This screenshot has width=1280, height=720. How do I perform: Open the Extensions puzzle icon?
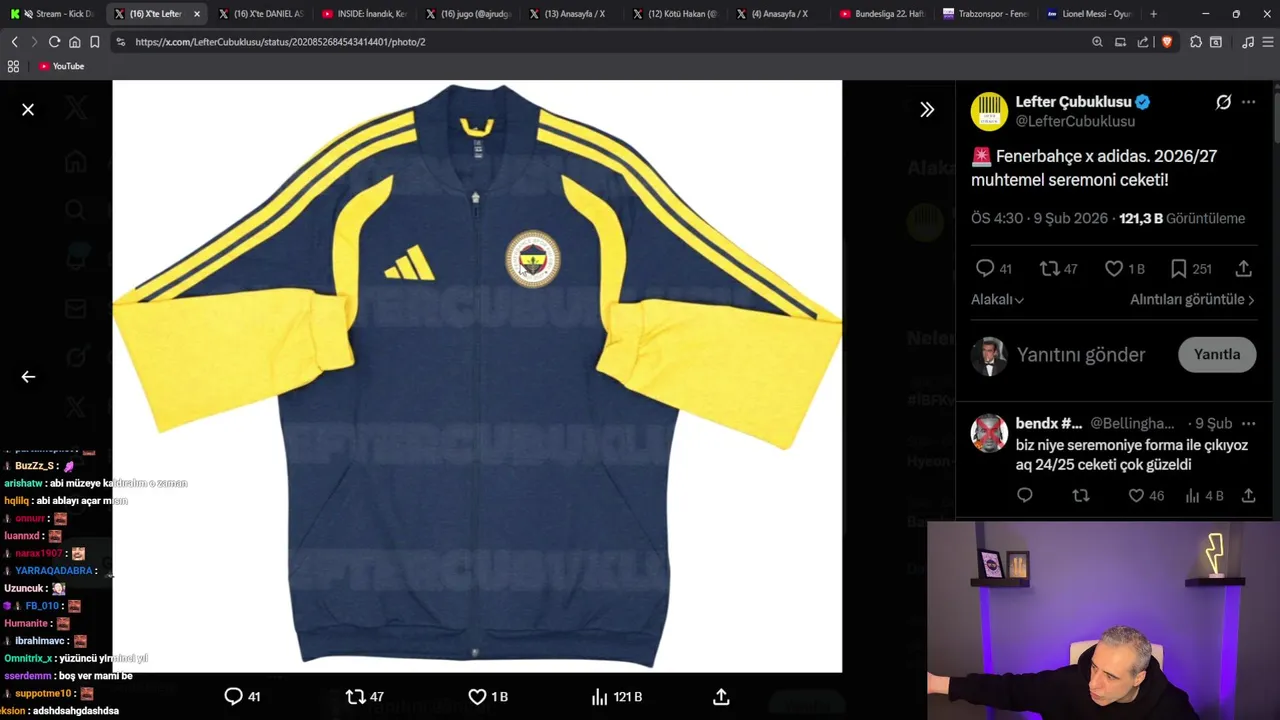coord(1195,42)
